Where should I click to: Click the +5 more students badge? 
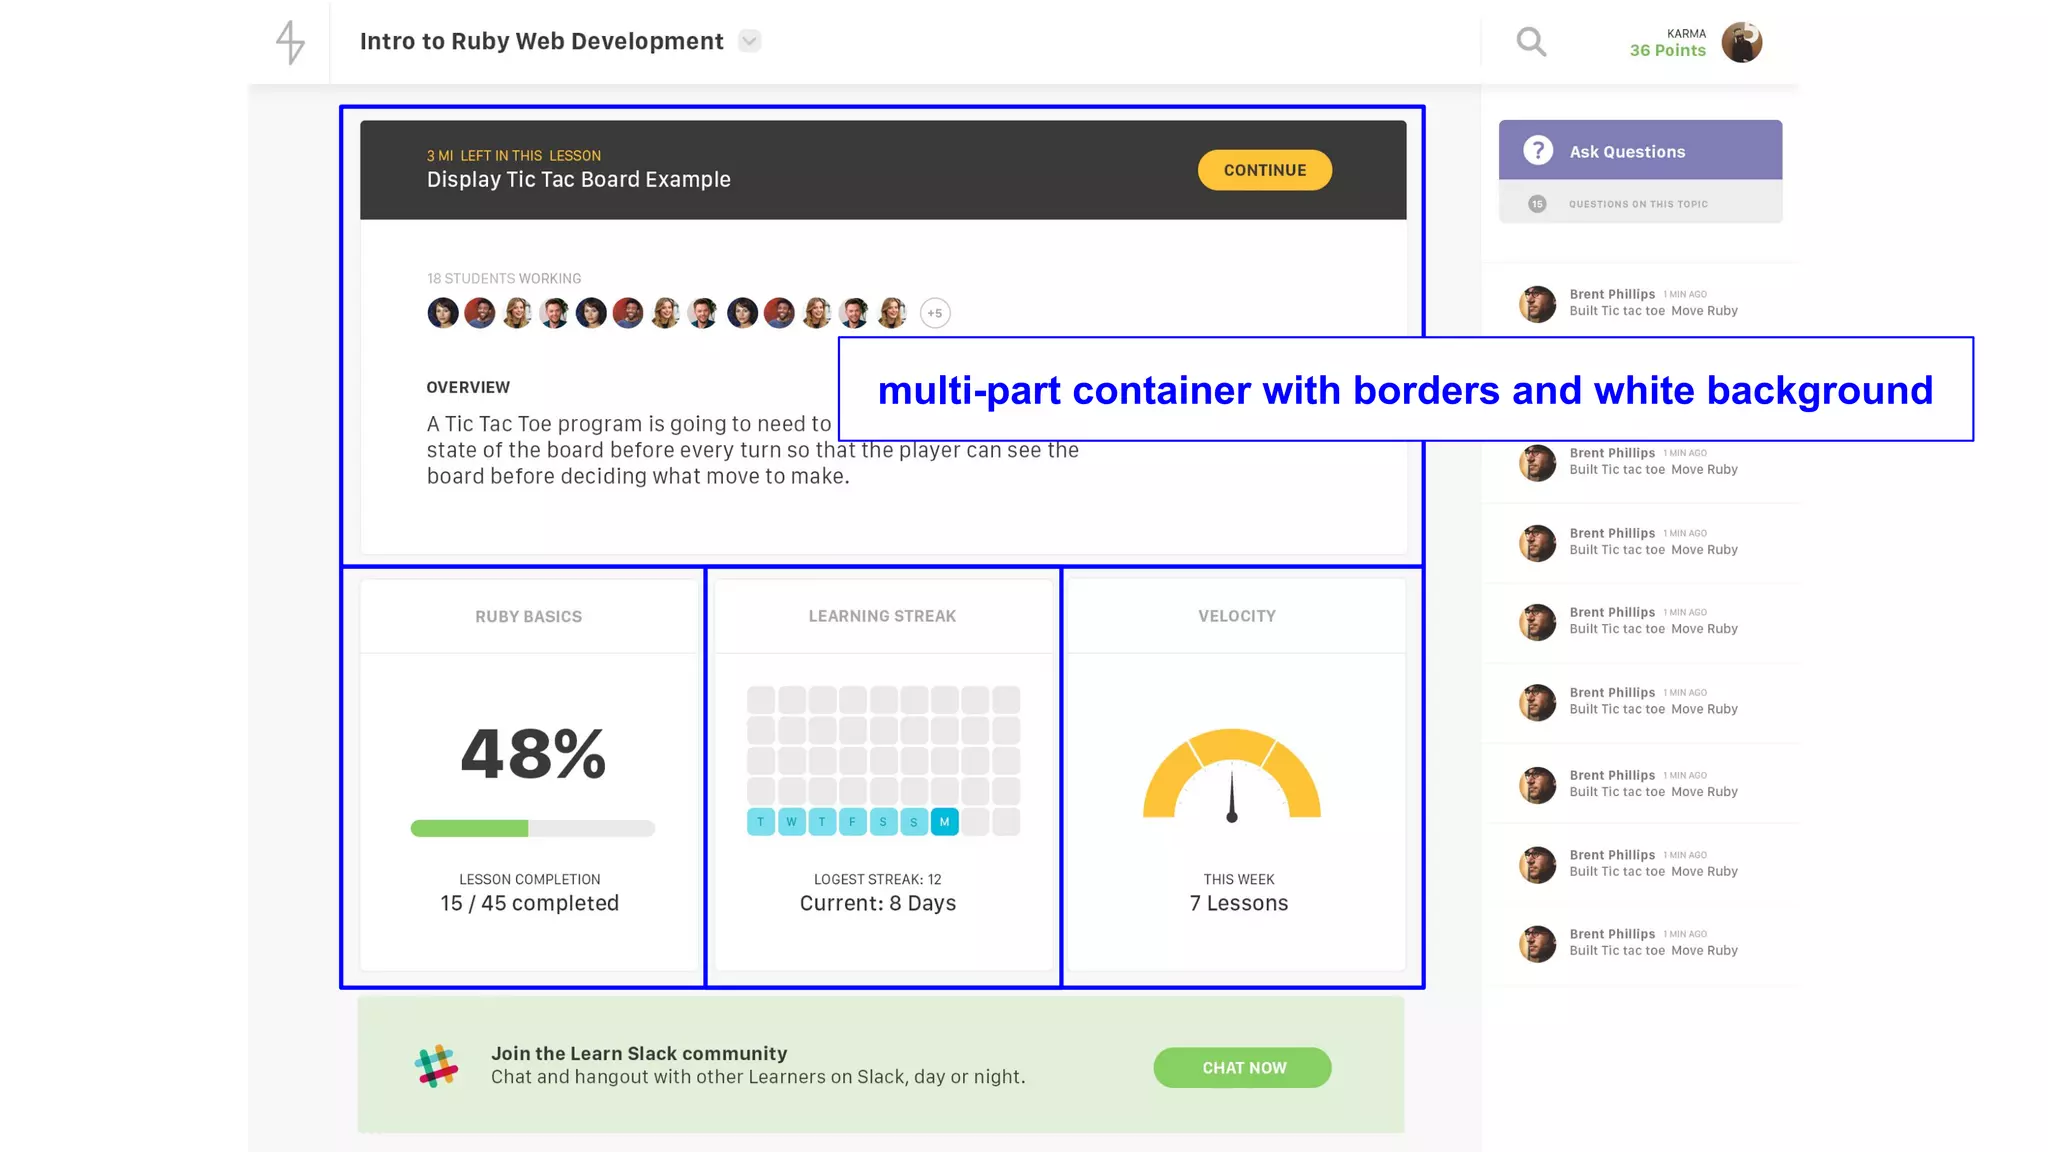tap(934, 313)
